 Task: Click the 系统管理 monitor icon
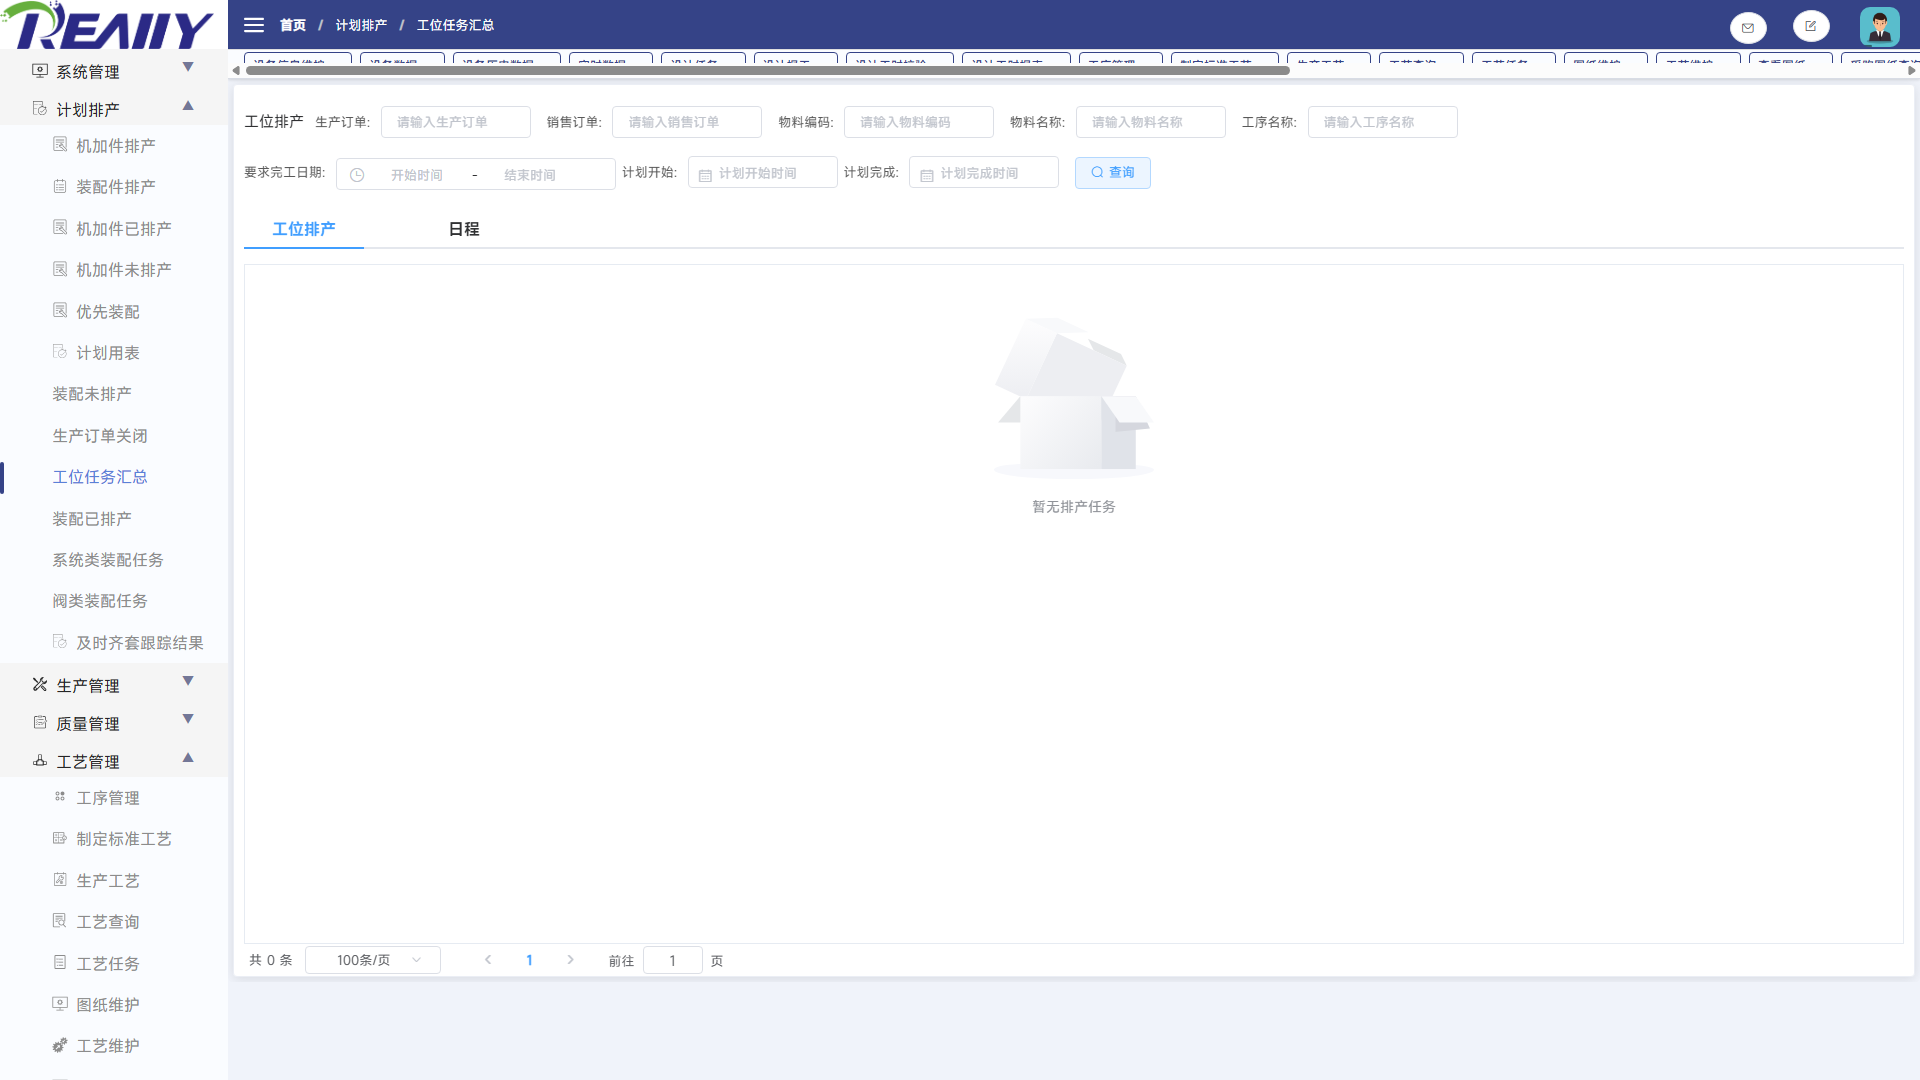tap(40, 71)
